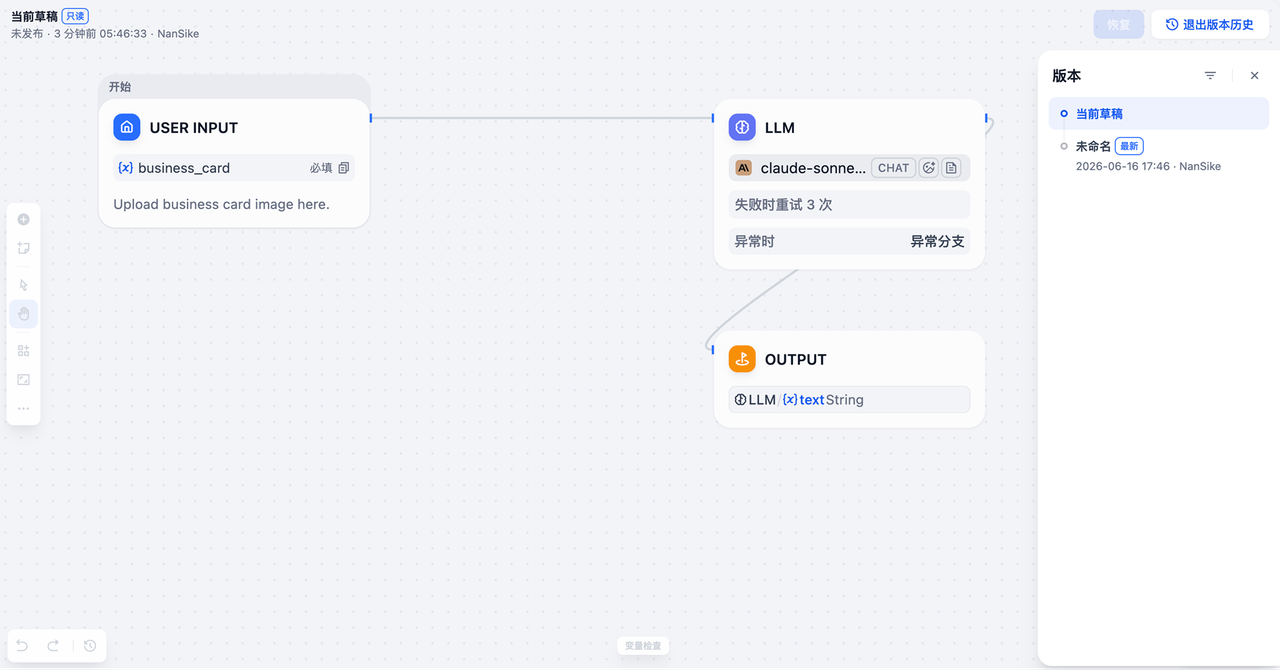Click the claude-sonne... model name
This screenshot has width=1280, height=670.
813,168
